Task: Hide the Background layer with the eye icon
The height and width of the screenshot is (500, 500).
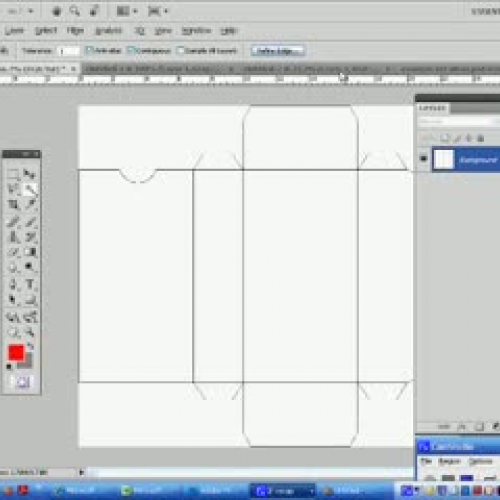Action: [x=423, y=159]
